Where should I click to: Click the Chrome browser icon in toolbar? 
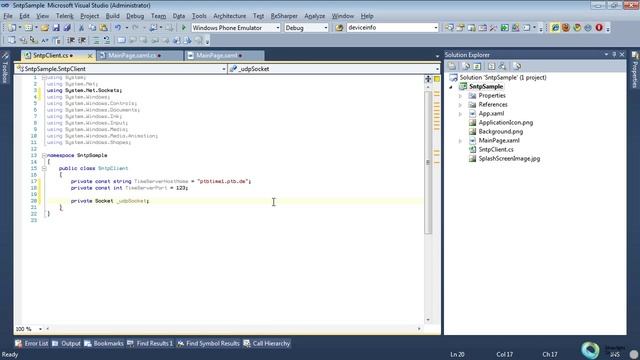577,28
